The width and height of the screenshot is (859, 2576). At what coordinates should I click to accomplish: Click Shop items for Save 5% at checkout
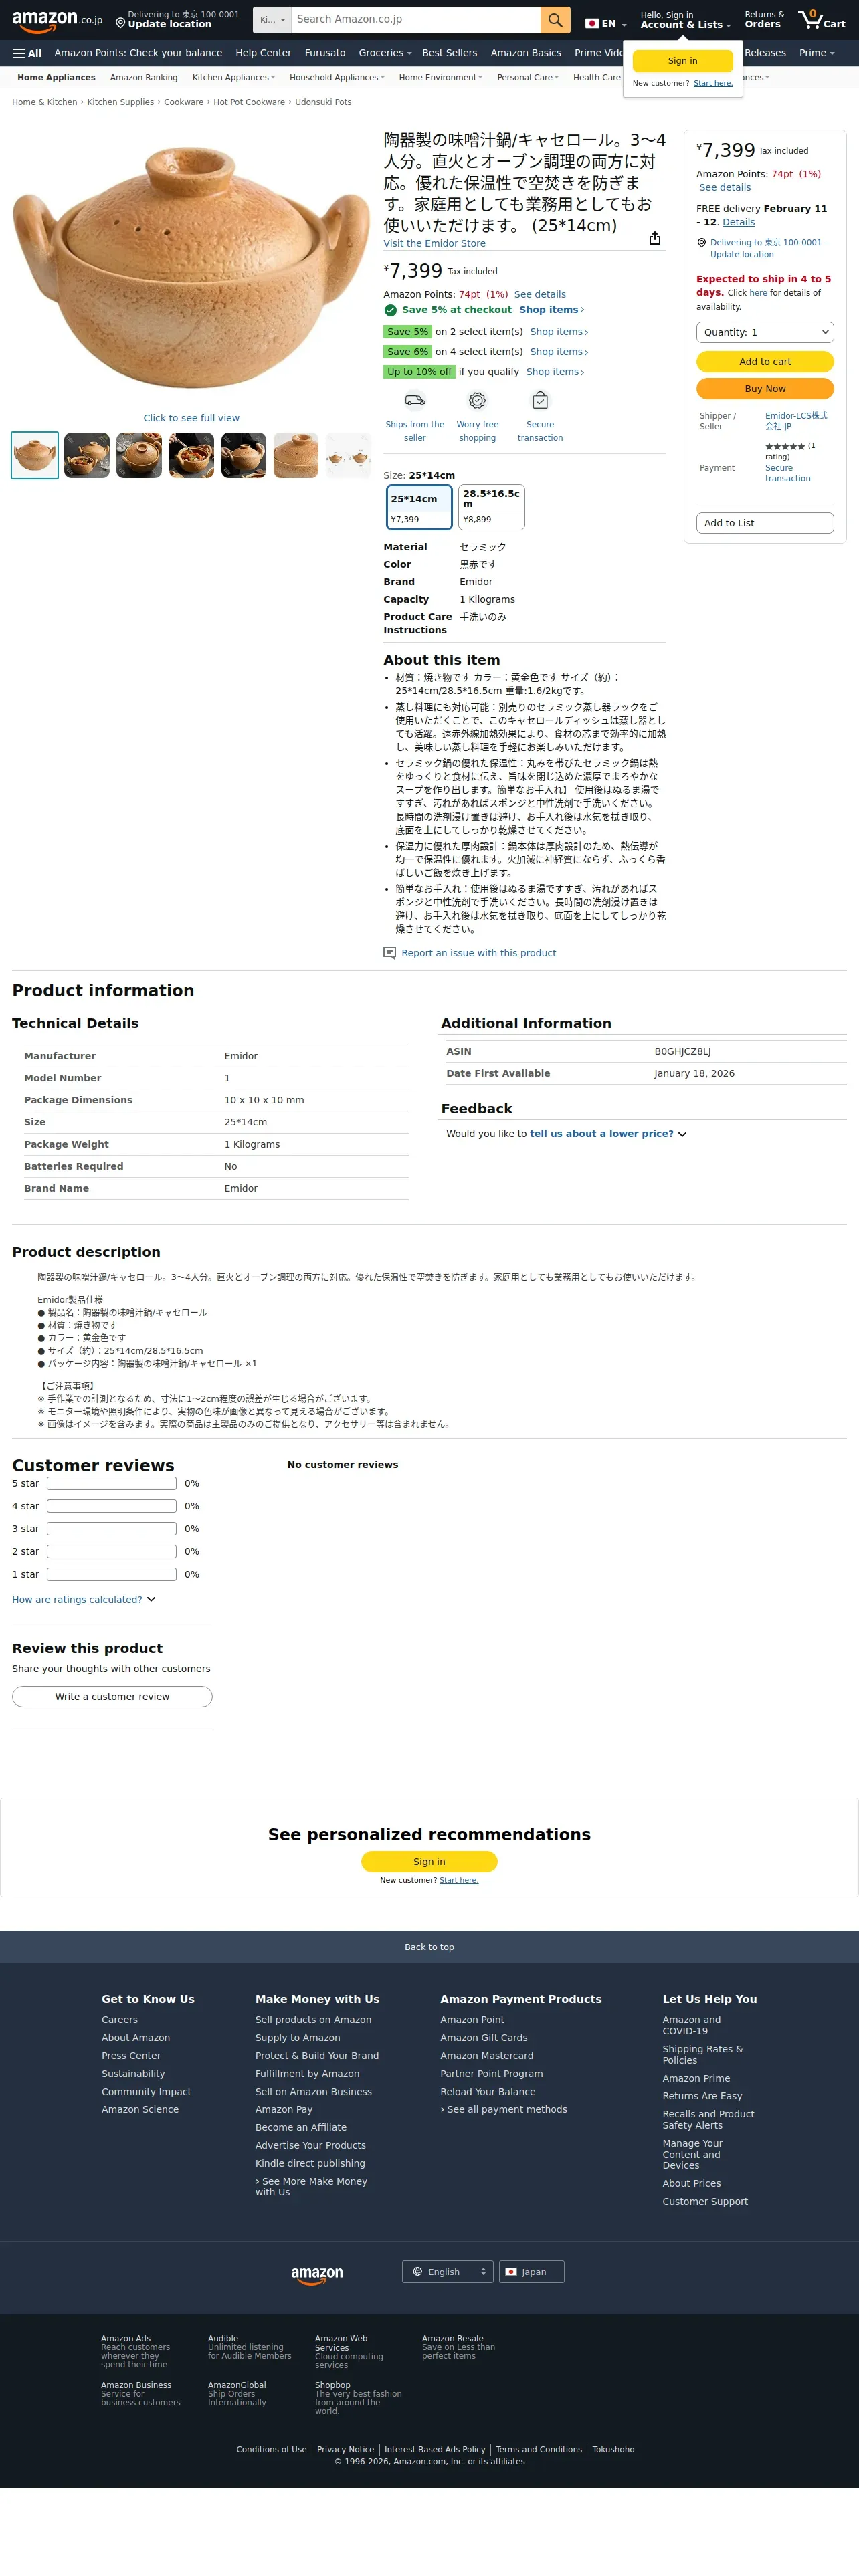tap(551, 310)
